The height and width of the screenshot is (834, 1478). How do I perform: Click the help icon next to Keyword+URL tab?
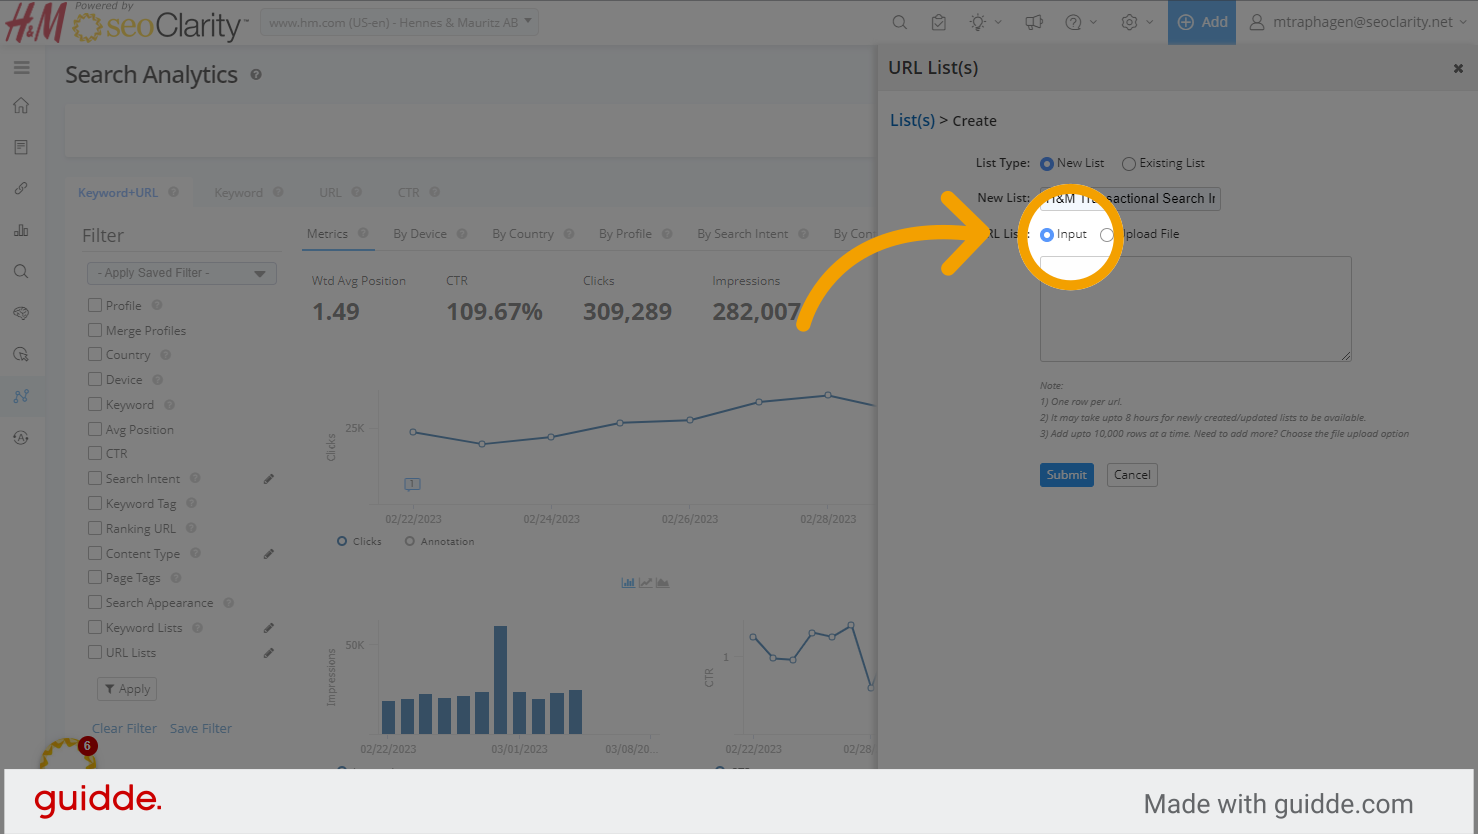(174, 192)
